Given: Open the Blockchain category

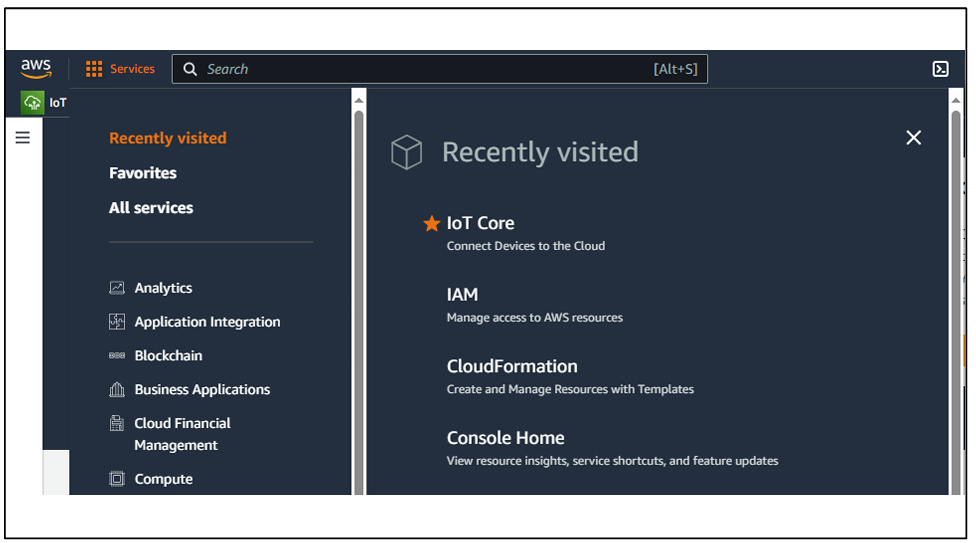Looking at the screenshot, I should coord(168,356).
